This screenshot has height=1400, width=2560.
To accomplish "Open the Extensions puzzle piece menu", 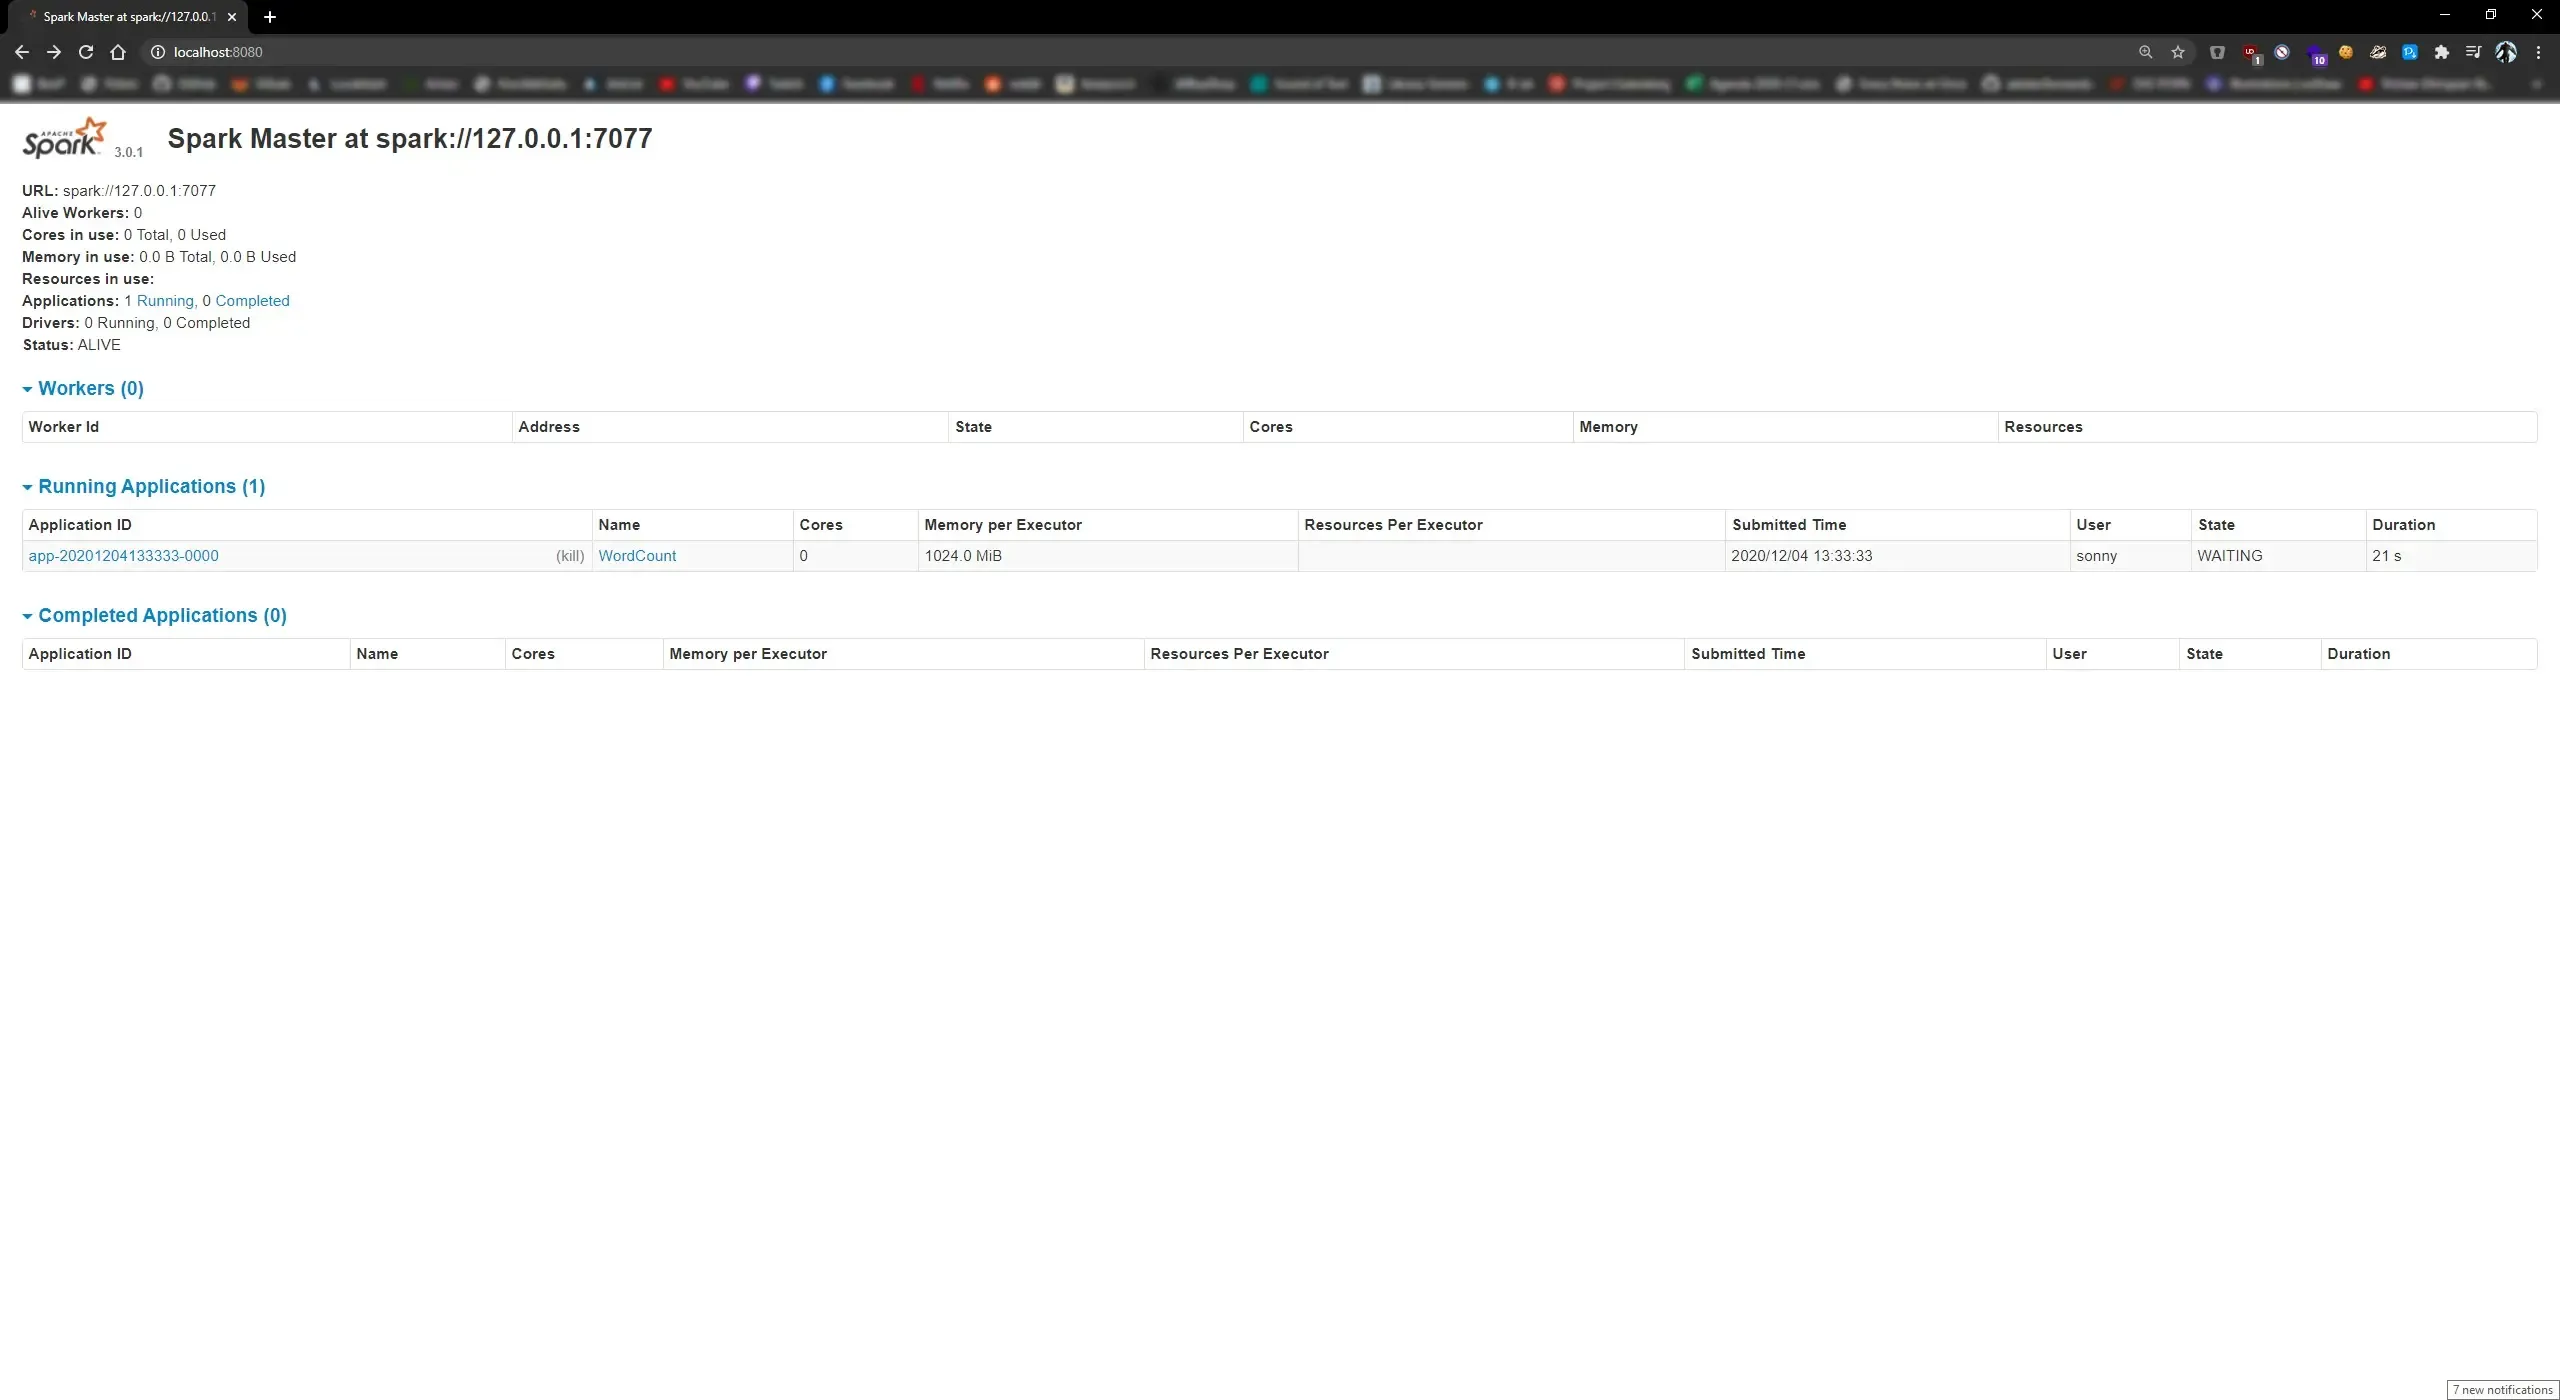I will 2442,52.
